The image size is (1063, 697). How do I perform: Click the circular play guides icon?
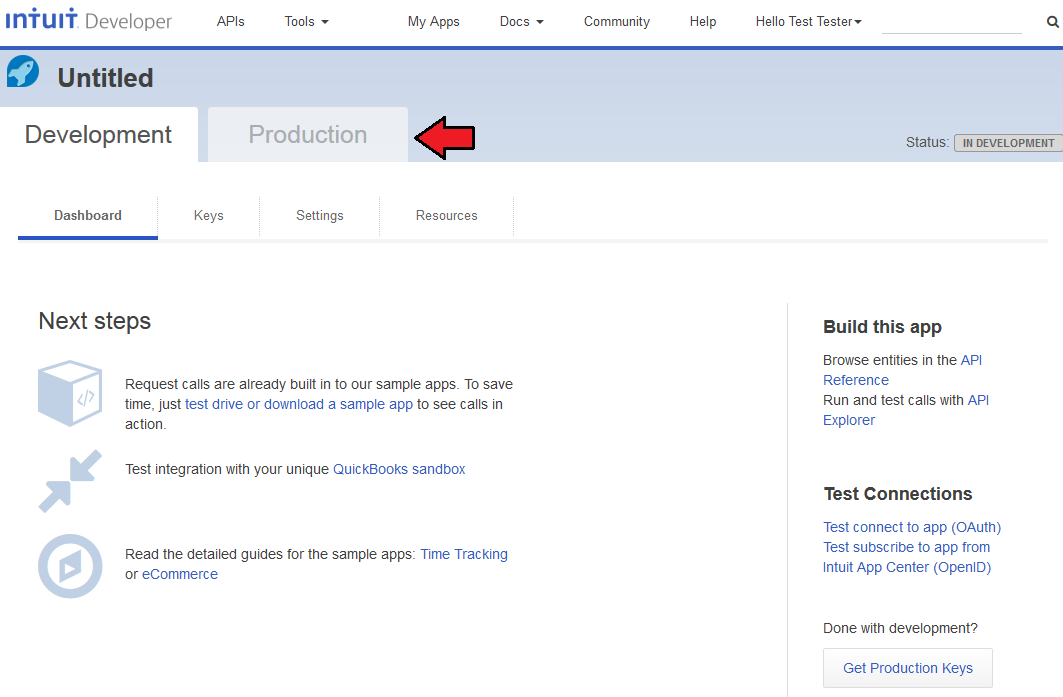pyautogui.click(x=71, y=566)
